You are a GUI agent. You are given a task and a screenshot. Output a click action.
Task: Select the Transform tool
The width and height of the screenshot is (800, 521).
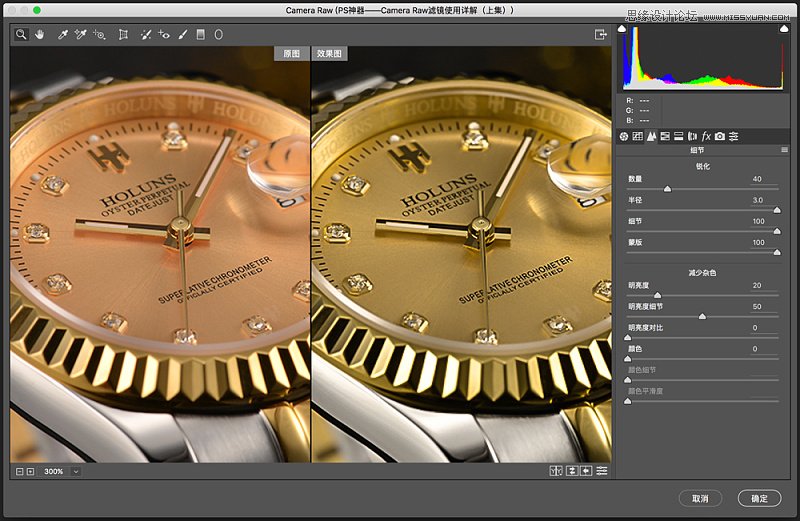point(123,34)
